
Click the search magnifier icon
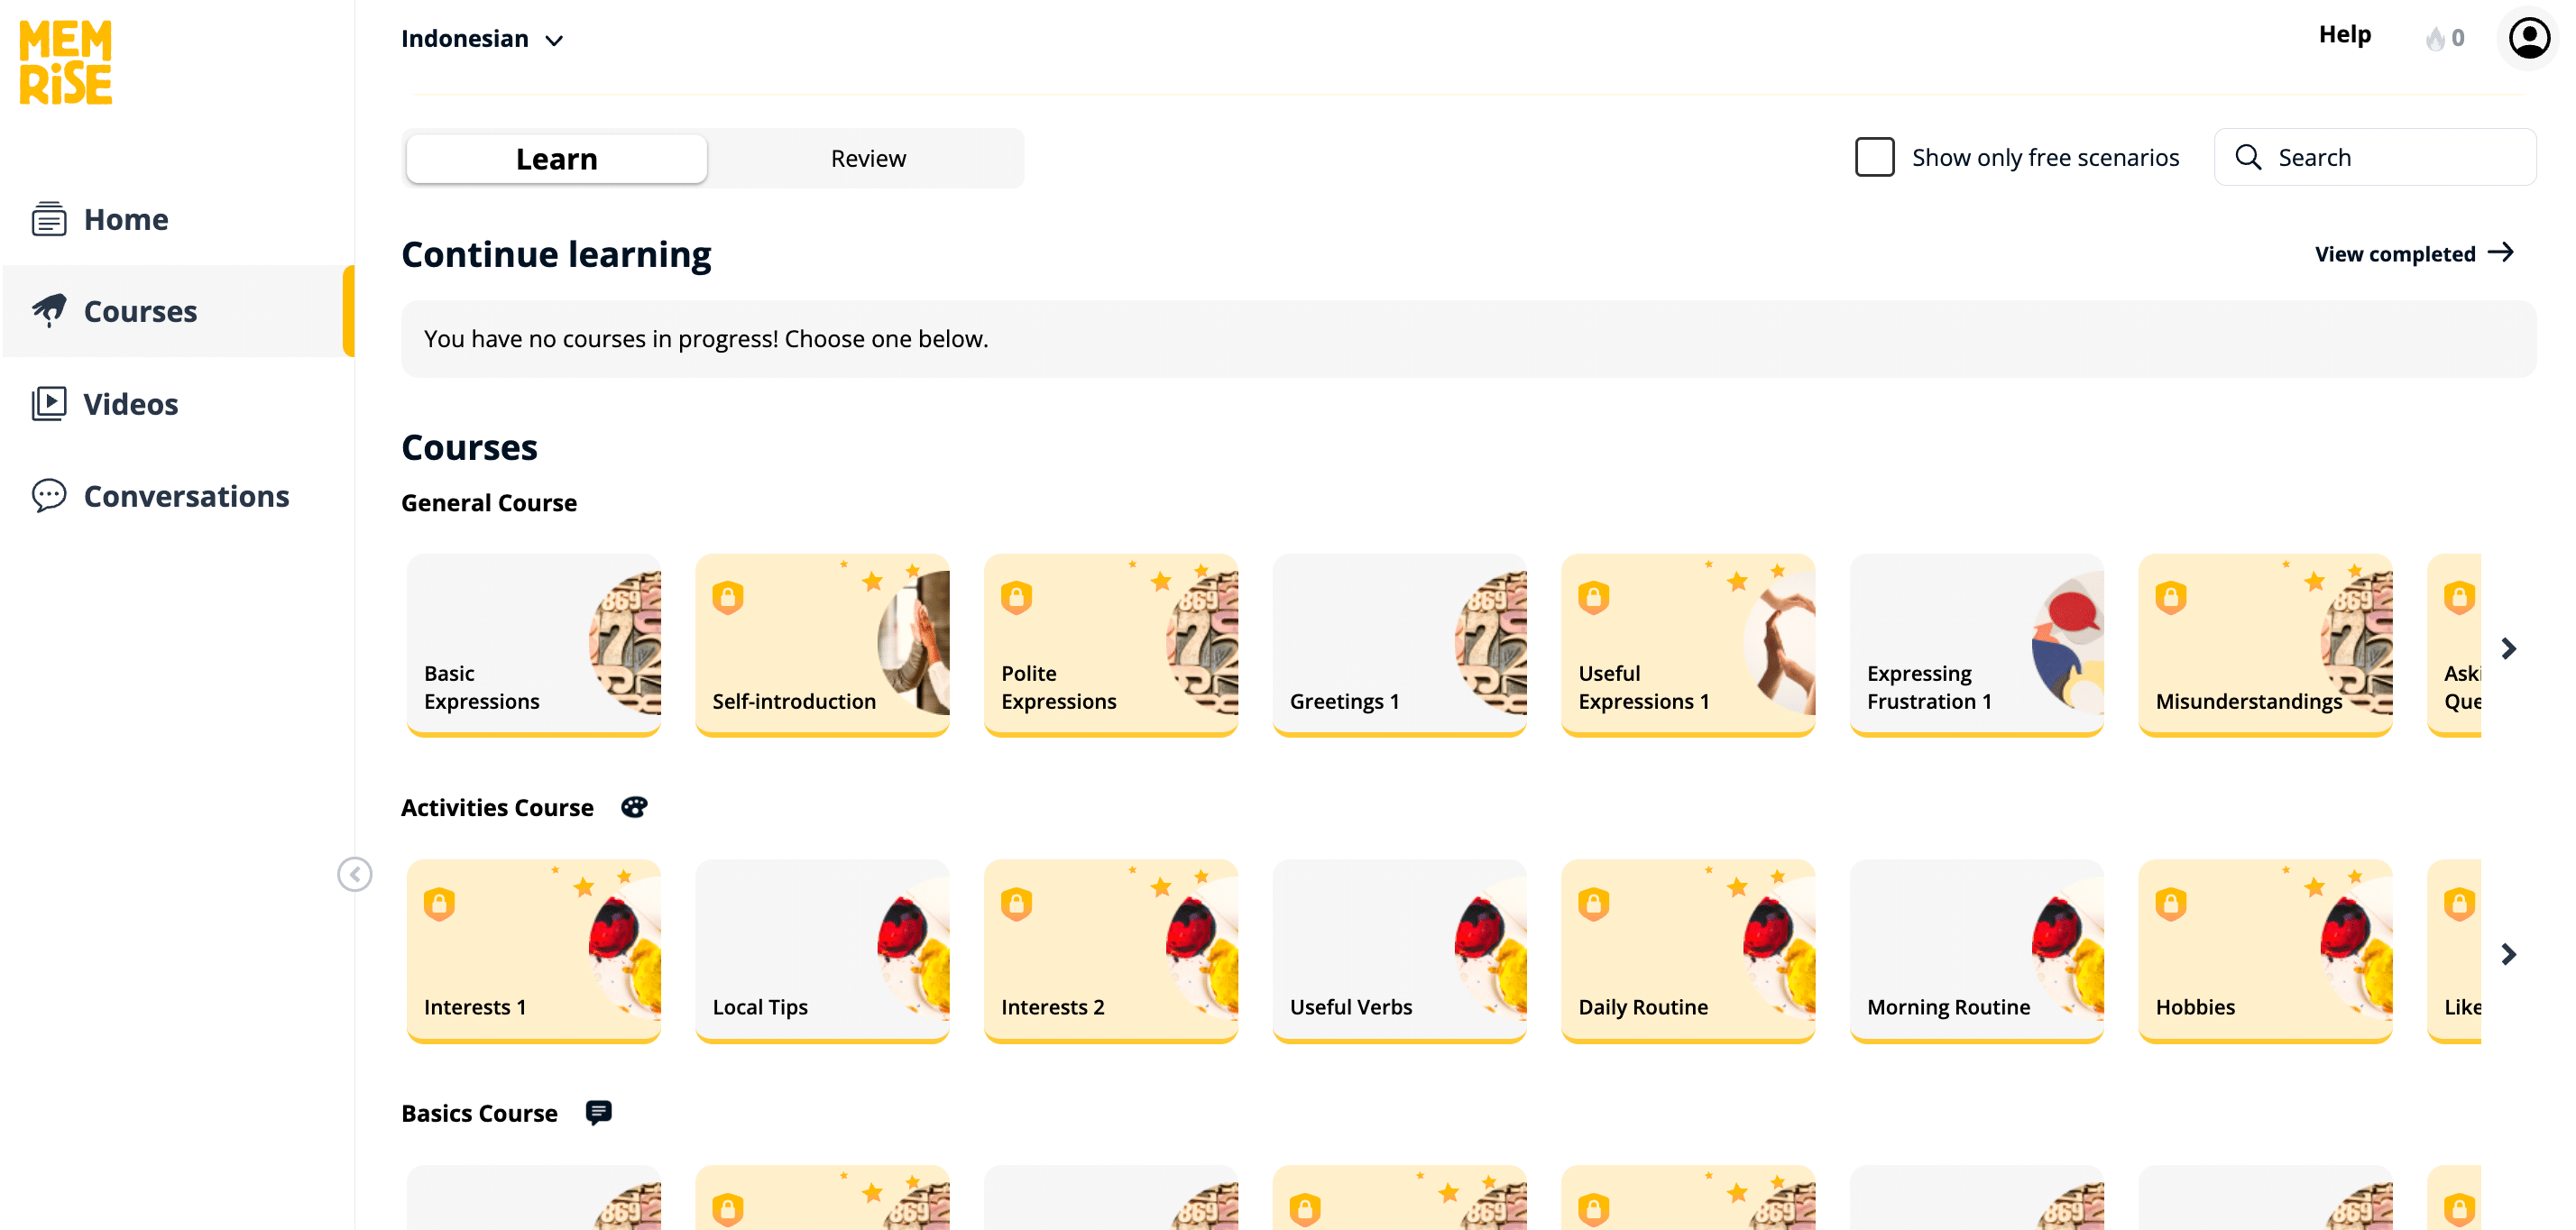point(2248,157)
